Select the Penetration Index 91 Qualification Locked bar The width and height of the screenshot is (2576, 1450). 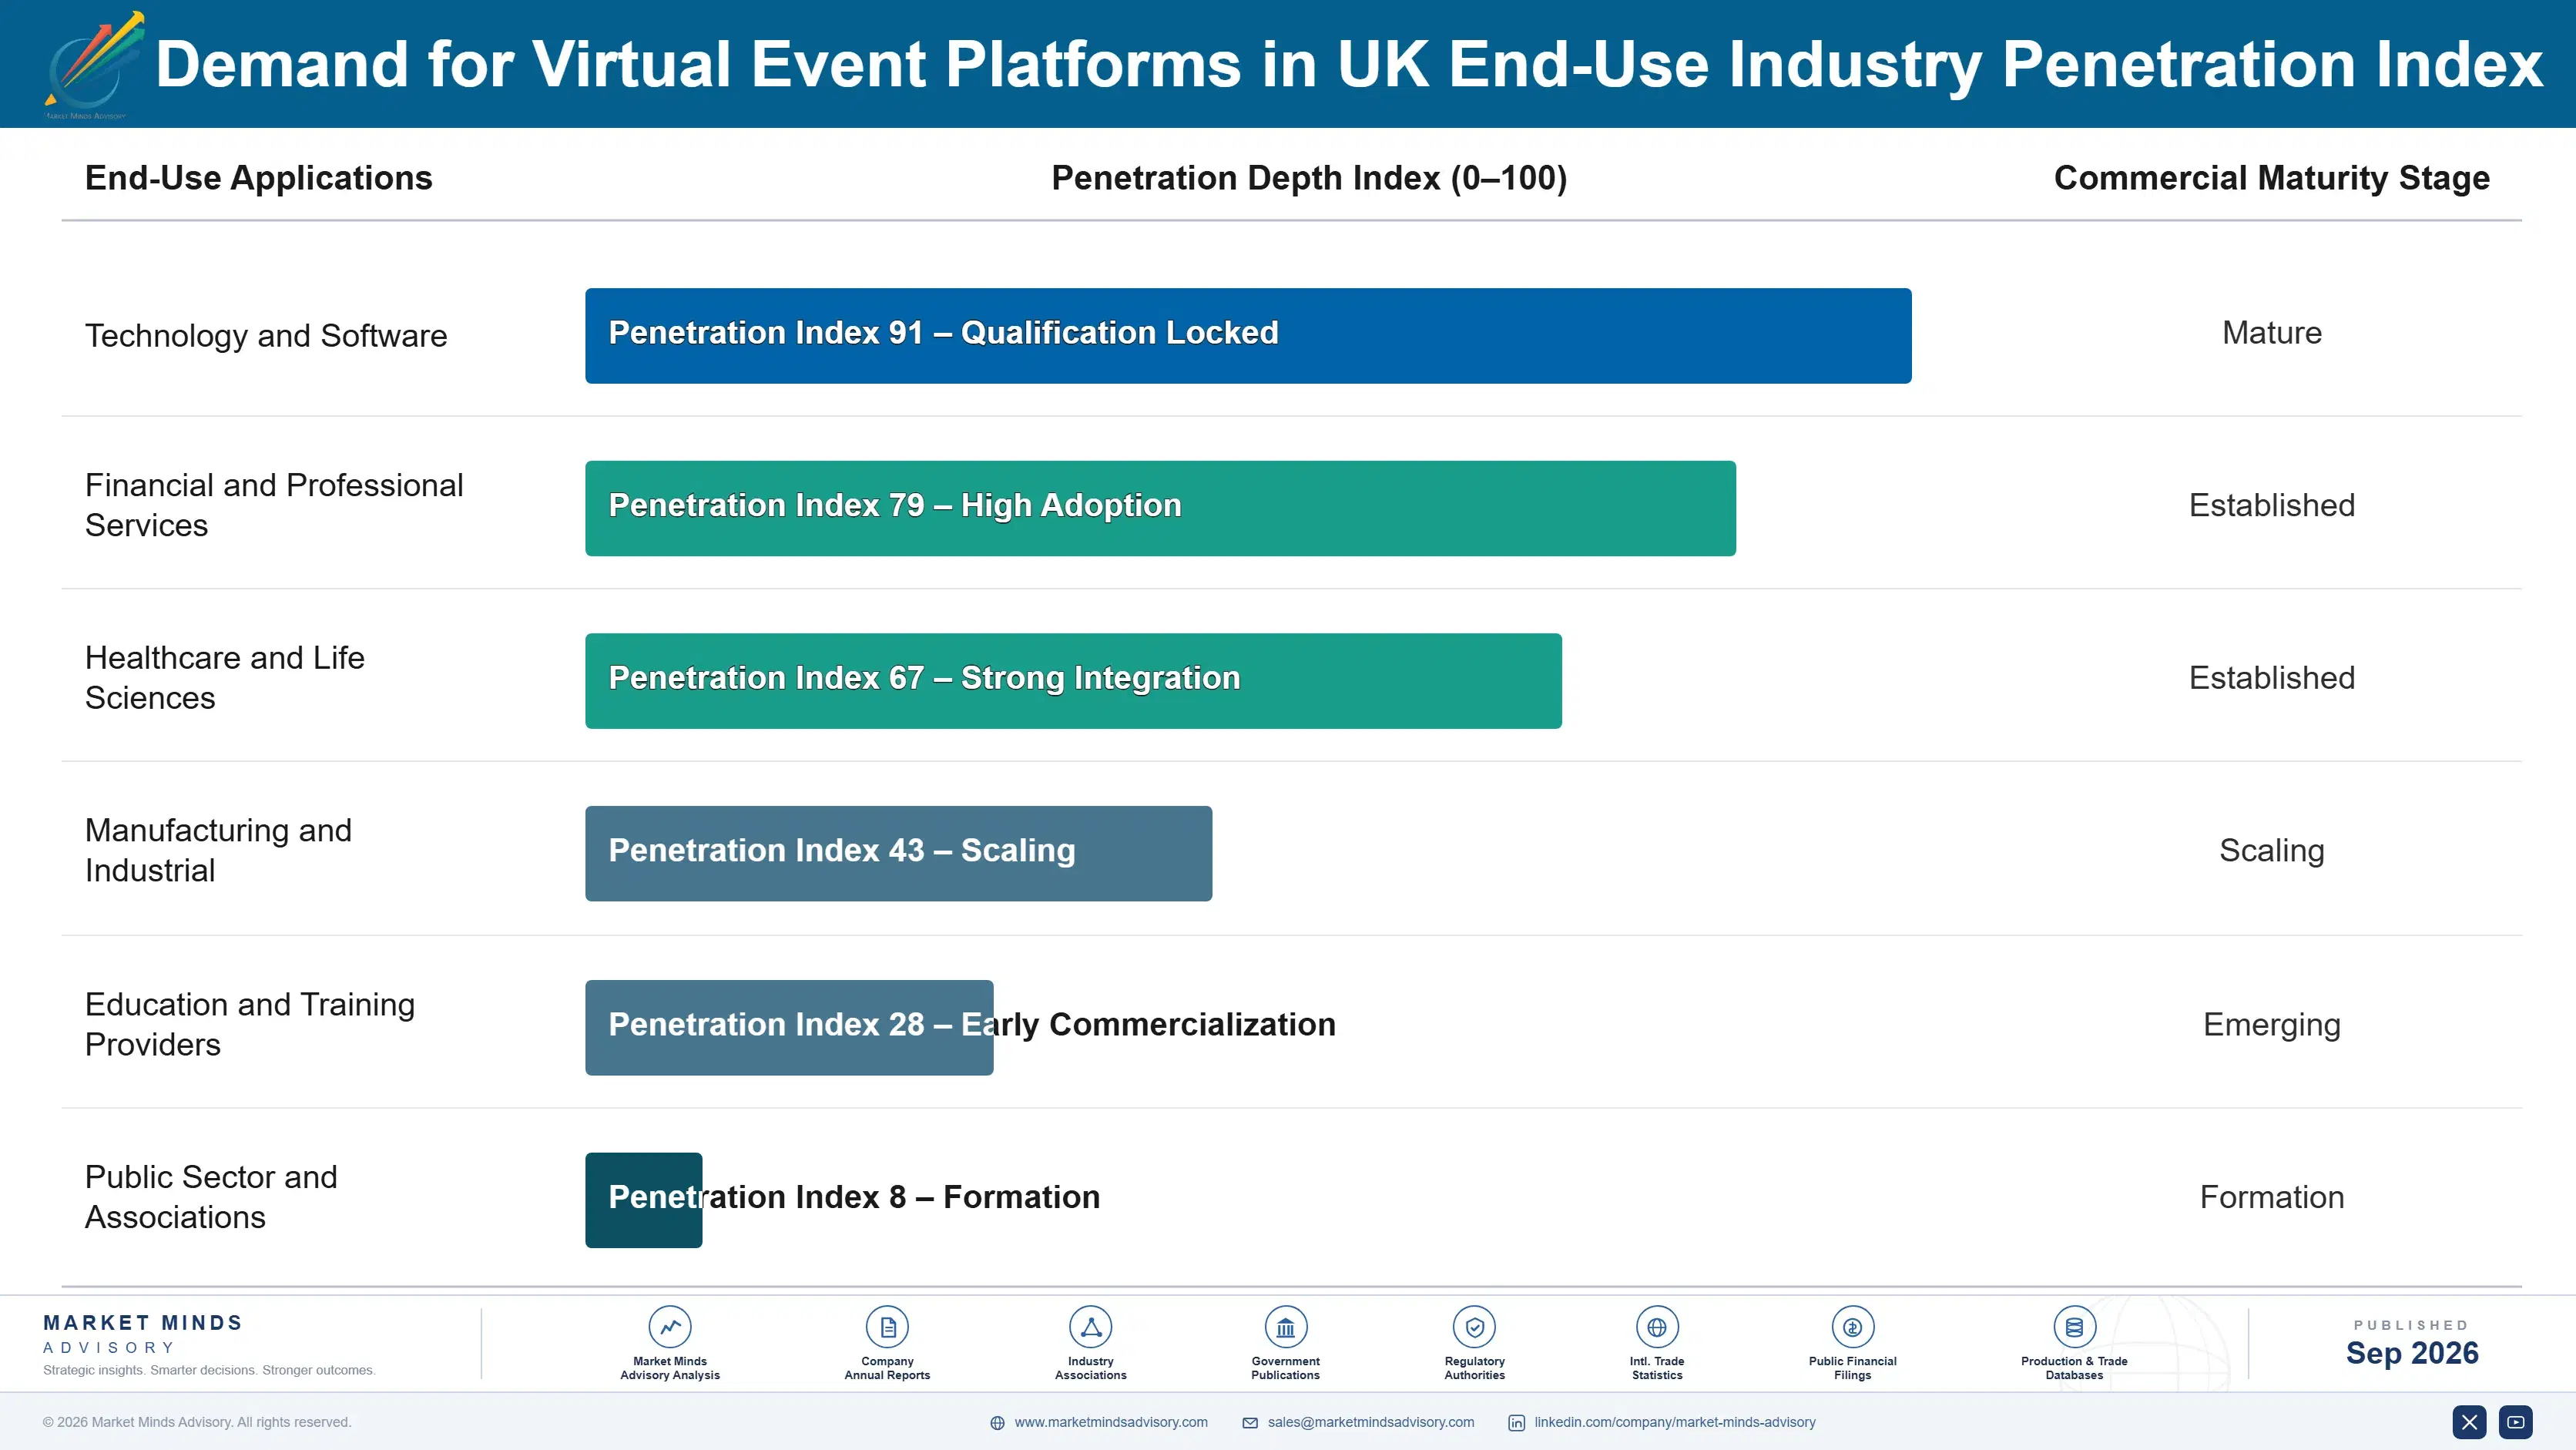point(1248,336)
